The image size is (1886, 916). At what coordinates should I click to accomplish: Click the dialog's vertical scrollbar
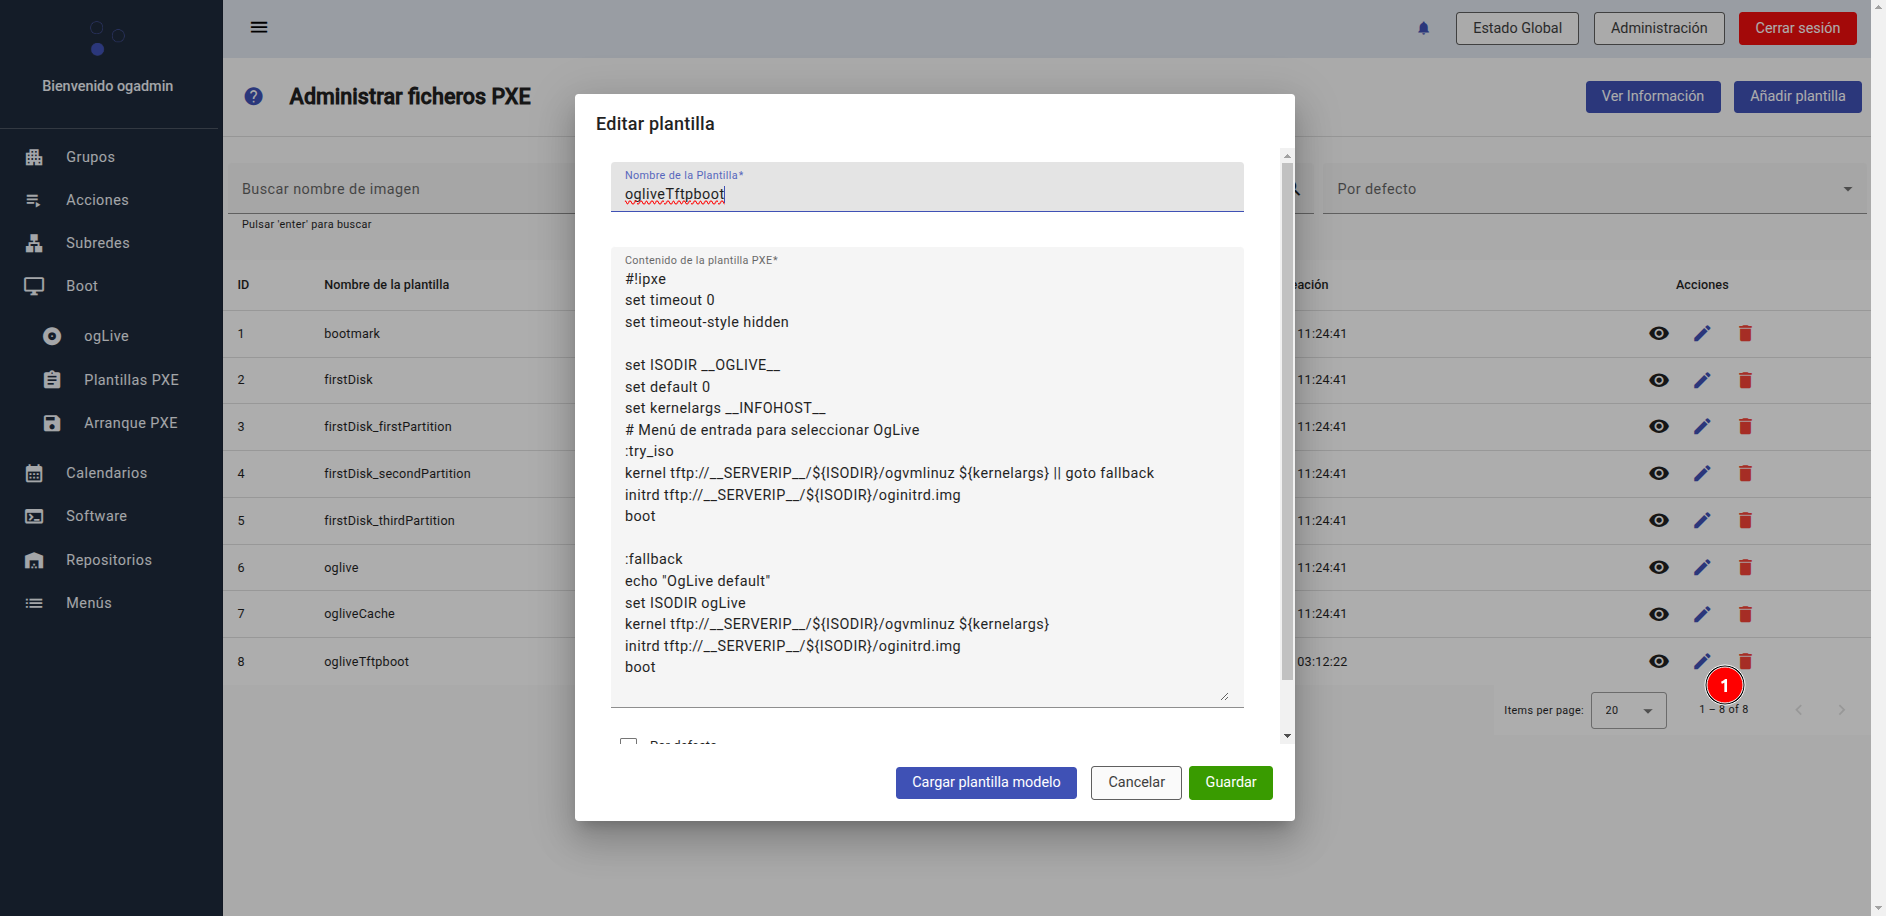click(1287, 420)
